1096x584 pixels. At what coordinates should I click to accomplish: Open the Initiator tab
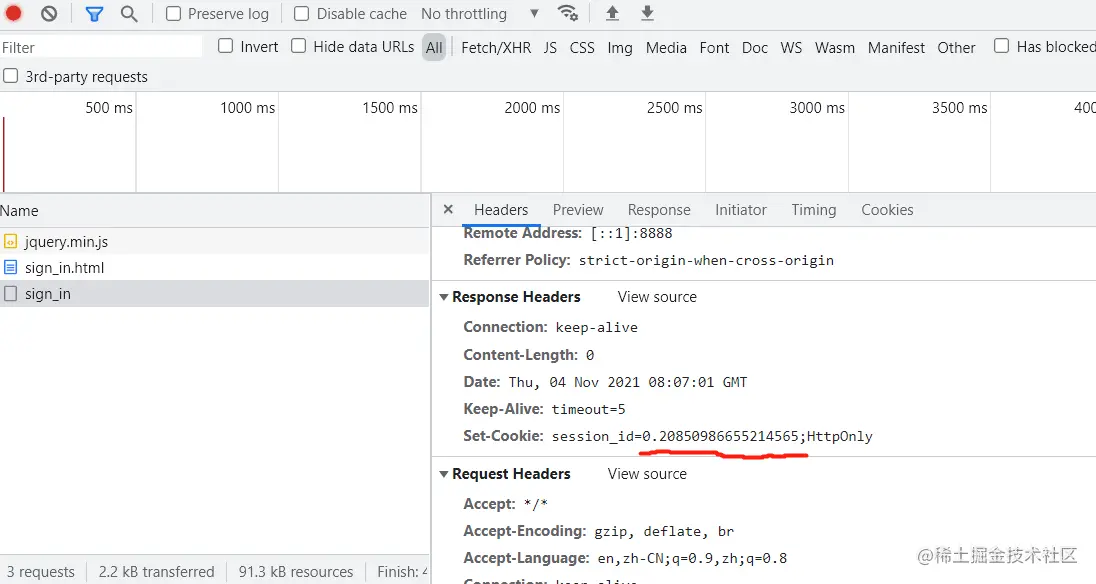tap(740, 210)
